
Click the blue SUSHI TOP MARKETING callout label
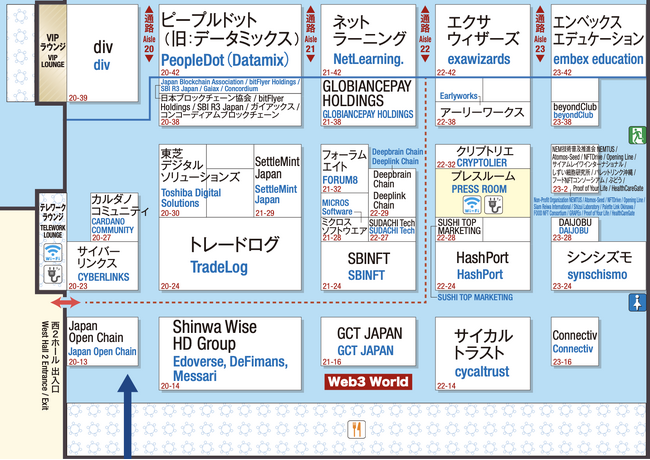pyautogui.click(x=475, y=297)
